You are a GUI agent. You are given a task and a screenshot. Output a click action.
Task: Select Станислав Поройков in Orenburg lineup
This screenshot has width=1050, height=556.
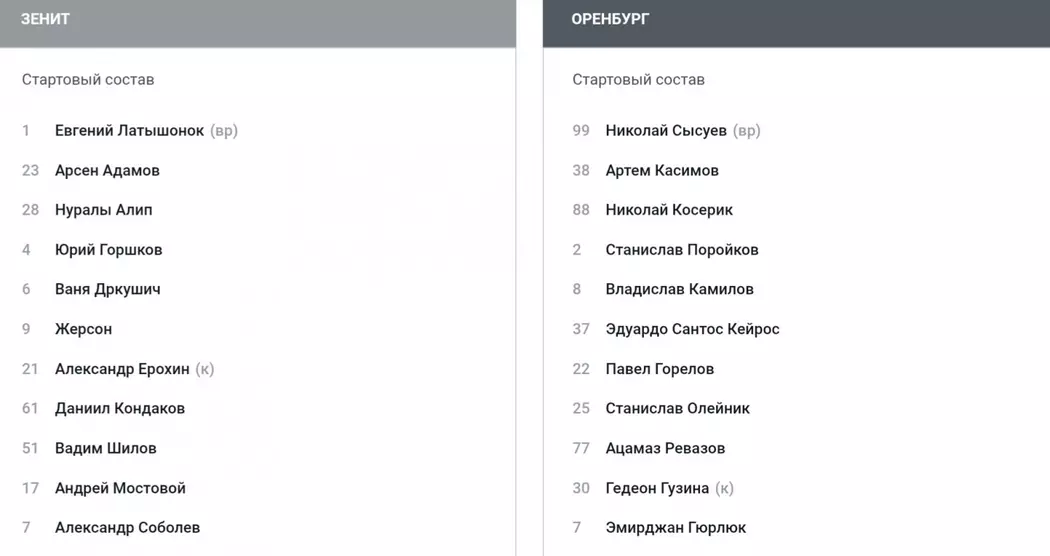682,250
